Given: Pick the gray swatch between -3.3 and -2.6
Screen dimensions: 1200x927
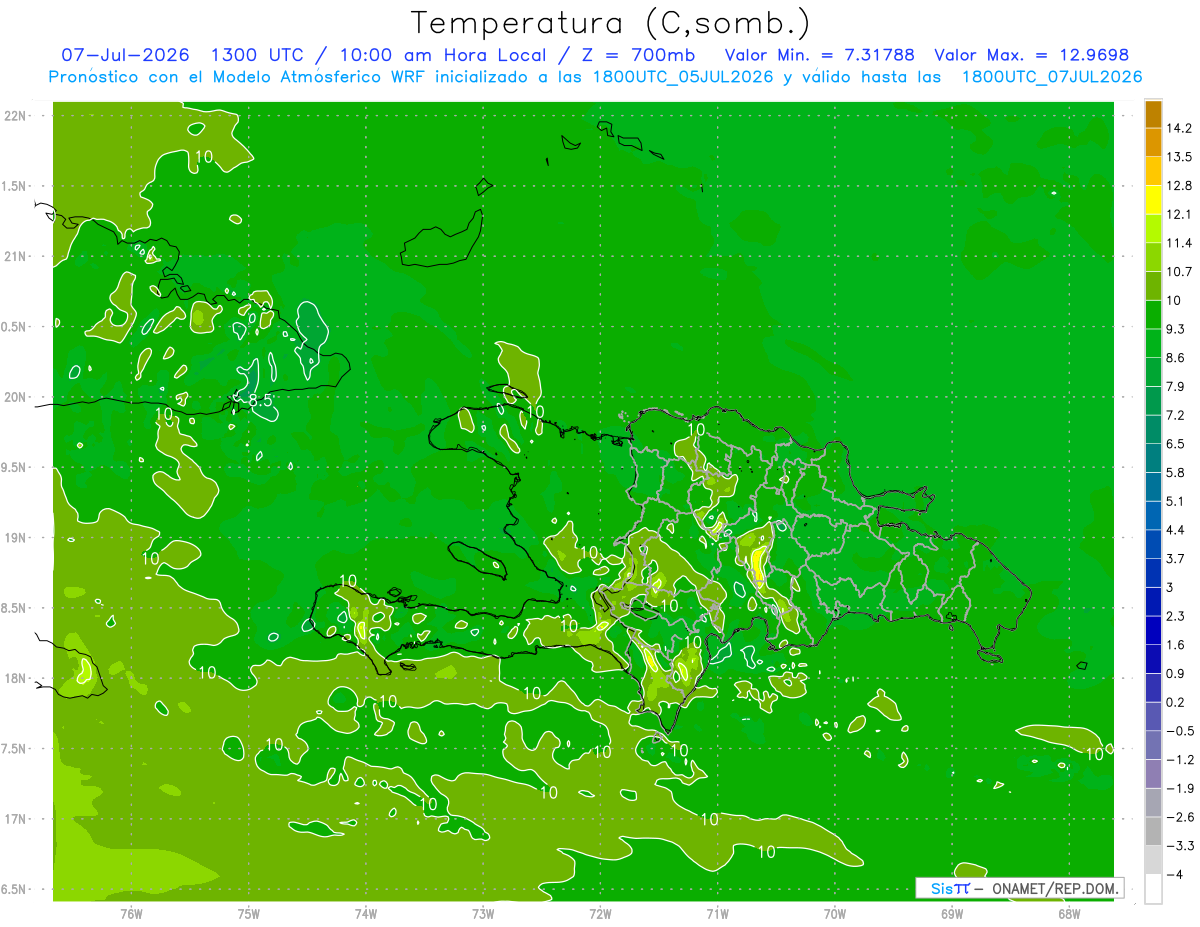Looking at the screenshot, I should pos(1153,831).
